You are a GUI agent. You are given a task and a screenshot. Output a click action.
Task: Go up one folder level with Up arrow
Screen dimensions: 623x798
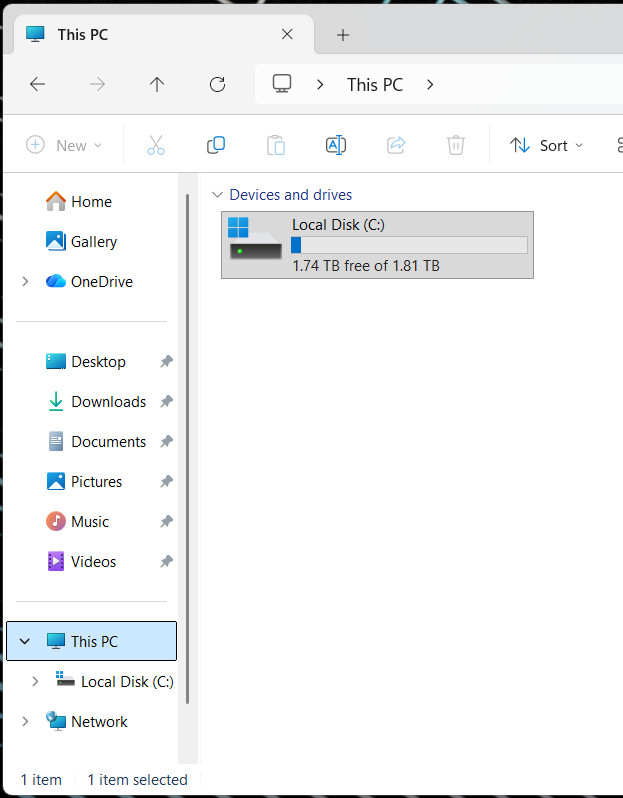[157, 84]
